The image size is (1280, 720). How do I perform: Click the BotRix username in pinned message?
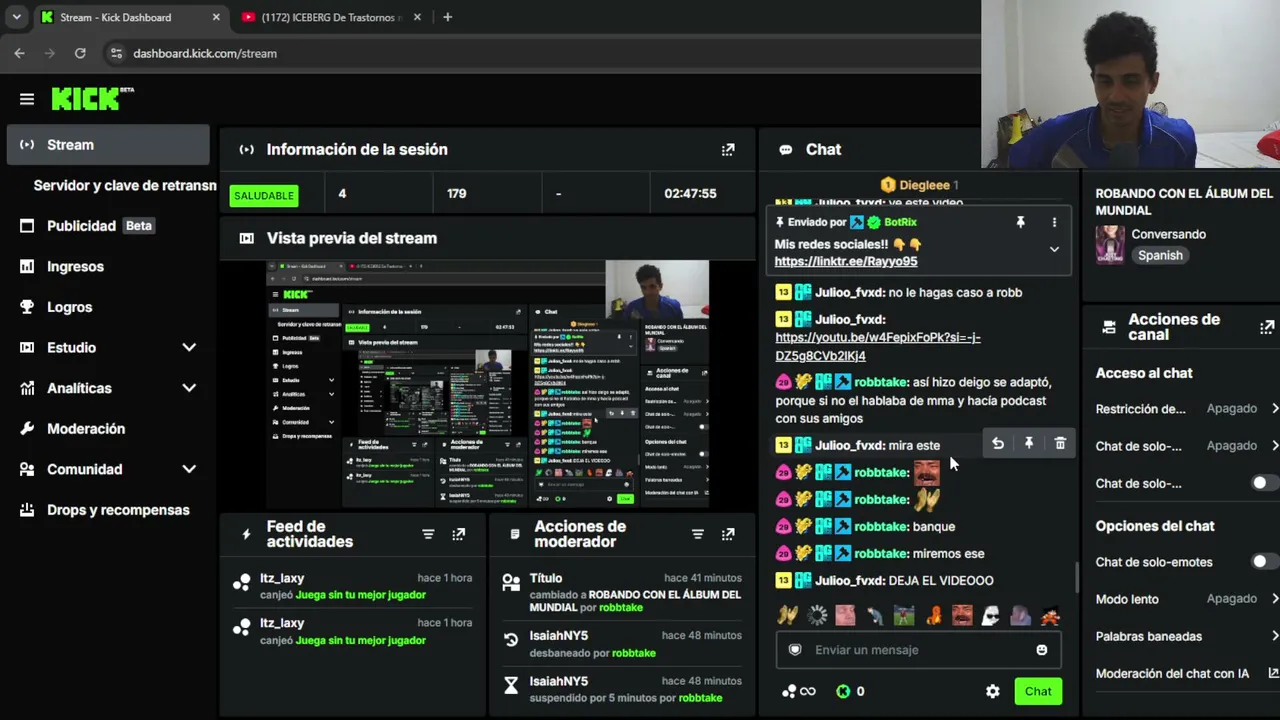[901, 222]
